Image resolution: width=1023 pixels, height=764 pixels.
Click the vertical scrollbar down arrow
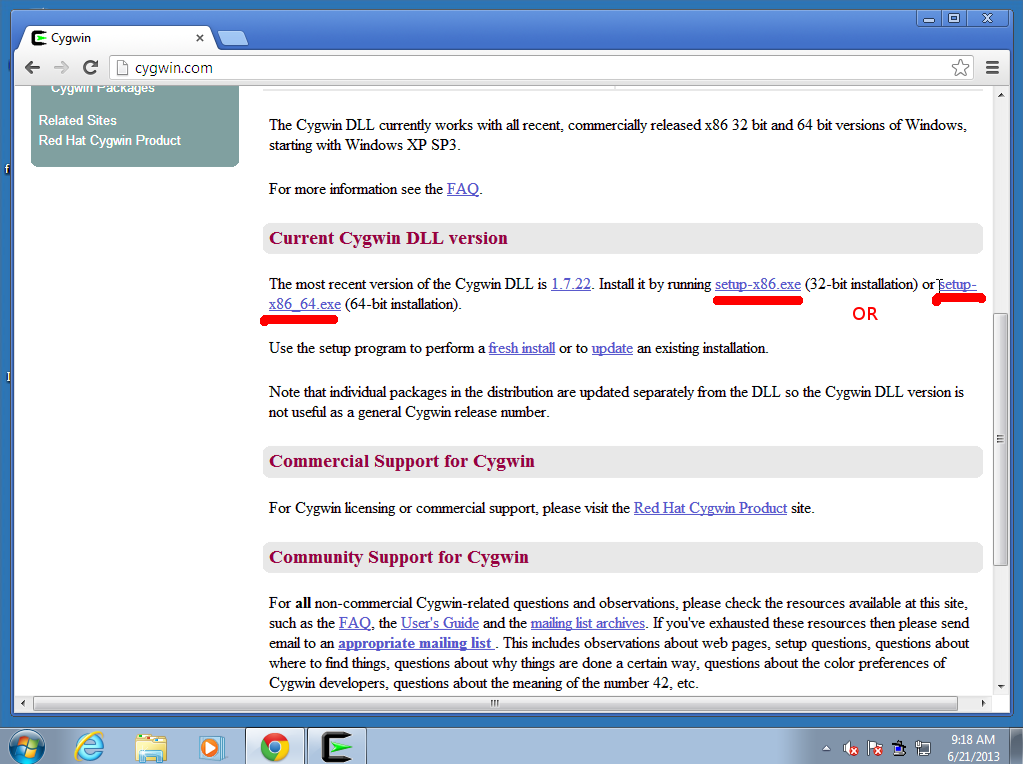click(1001, 686)
